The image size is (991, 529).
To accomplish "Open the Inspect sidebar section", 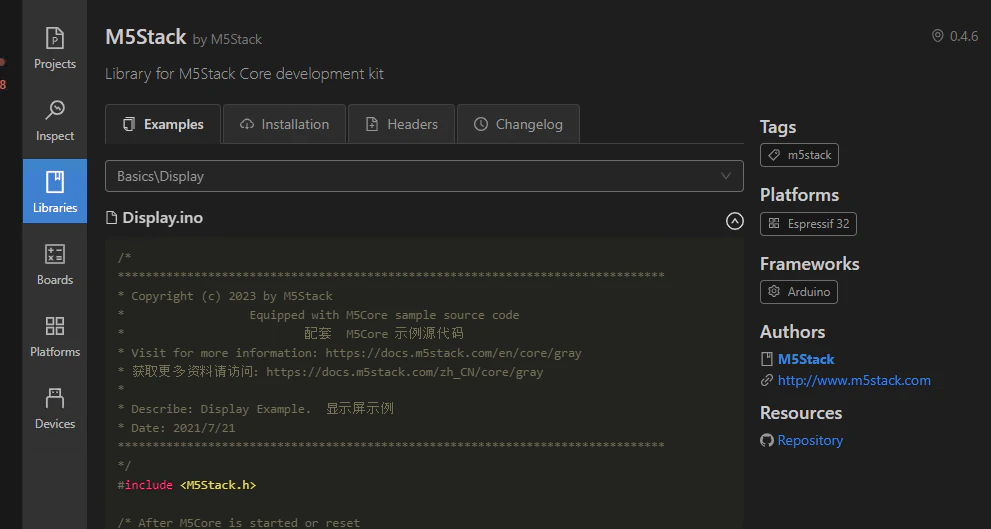I will pyautogui.click(x=55, y=121).
